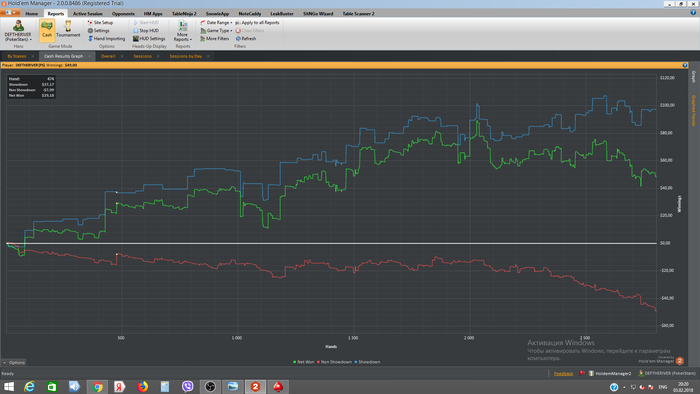Click the Refresh filters icon
The height and width of the screenshot is (394, 700).
click(x=246, y=39)
